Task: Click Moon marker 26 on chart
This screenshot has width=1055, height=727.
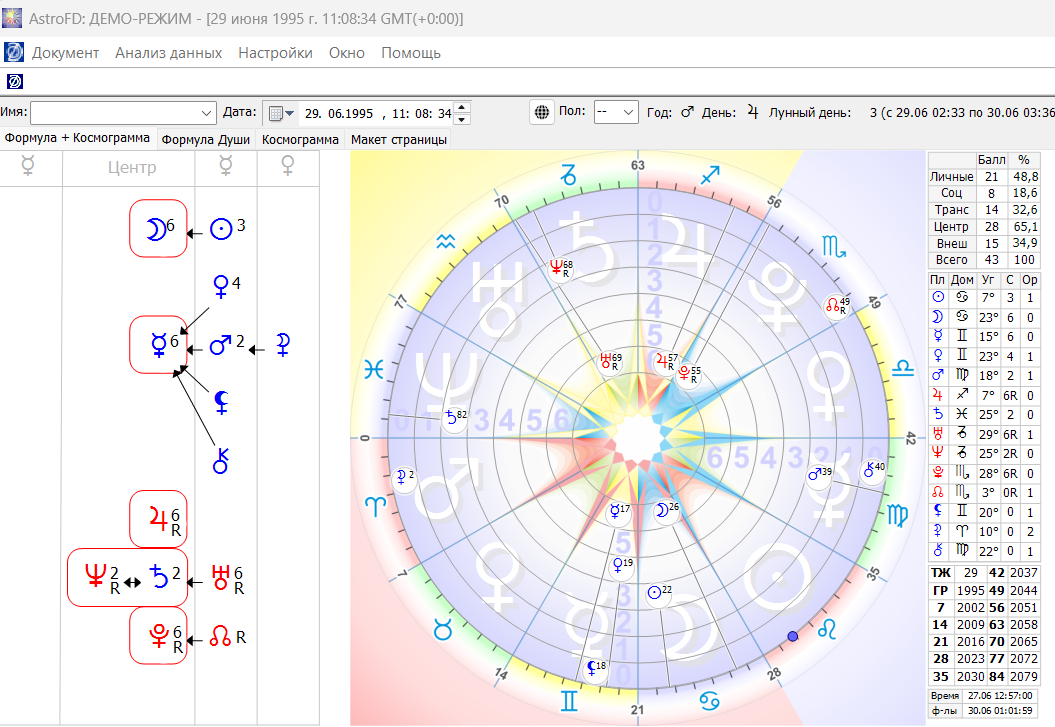Action: pos(666,510)
